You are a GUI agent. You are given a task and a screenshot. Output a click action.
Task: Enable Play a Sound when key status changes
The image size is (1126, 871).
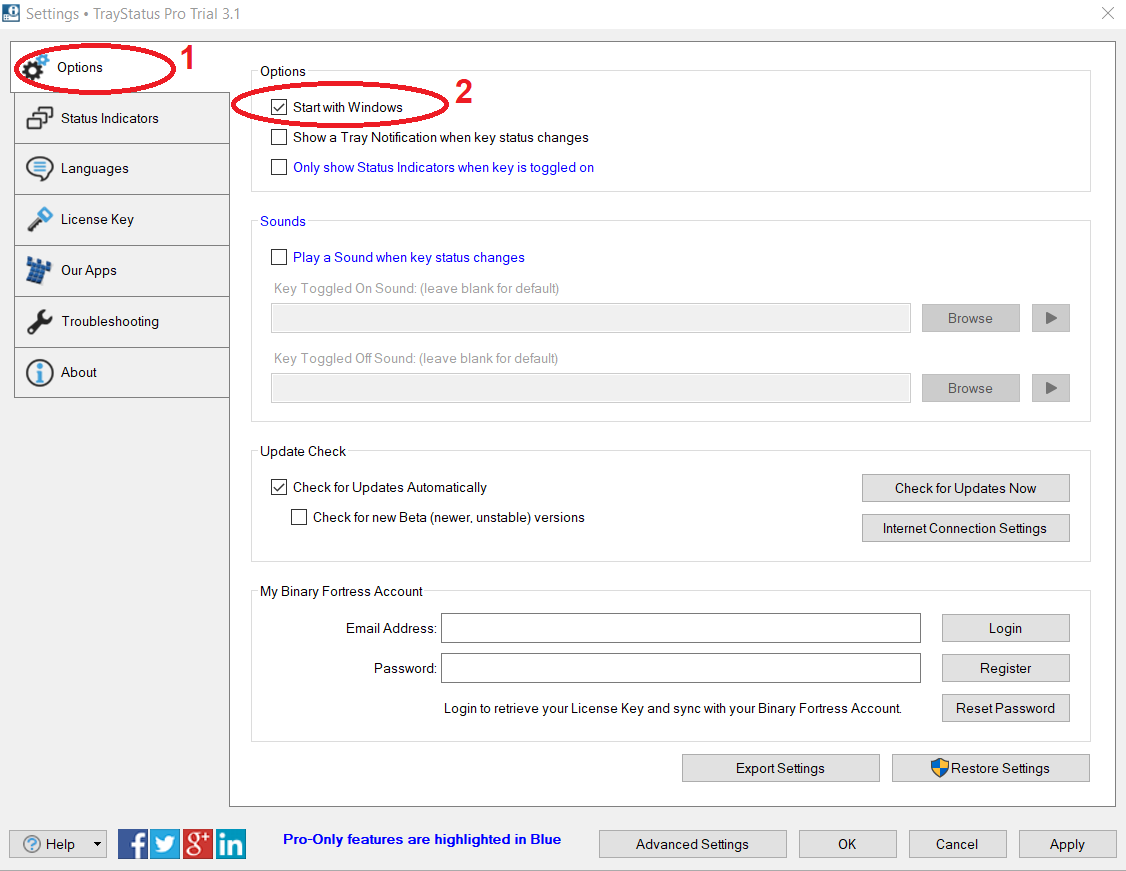[279, 257]
